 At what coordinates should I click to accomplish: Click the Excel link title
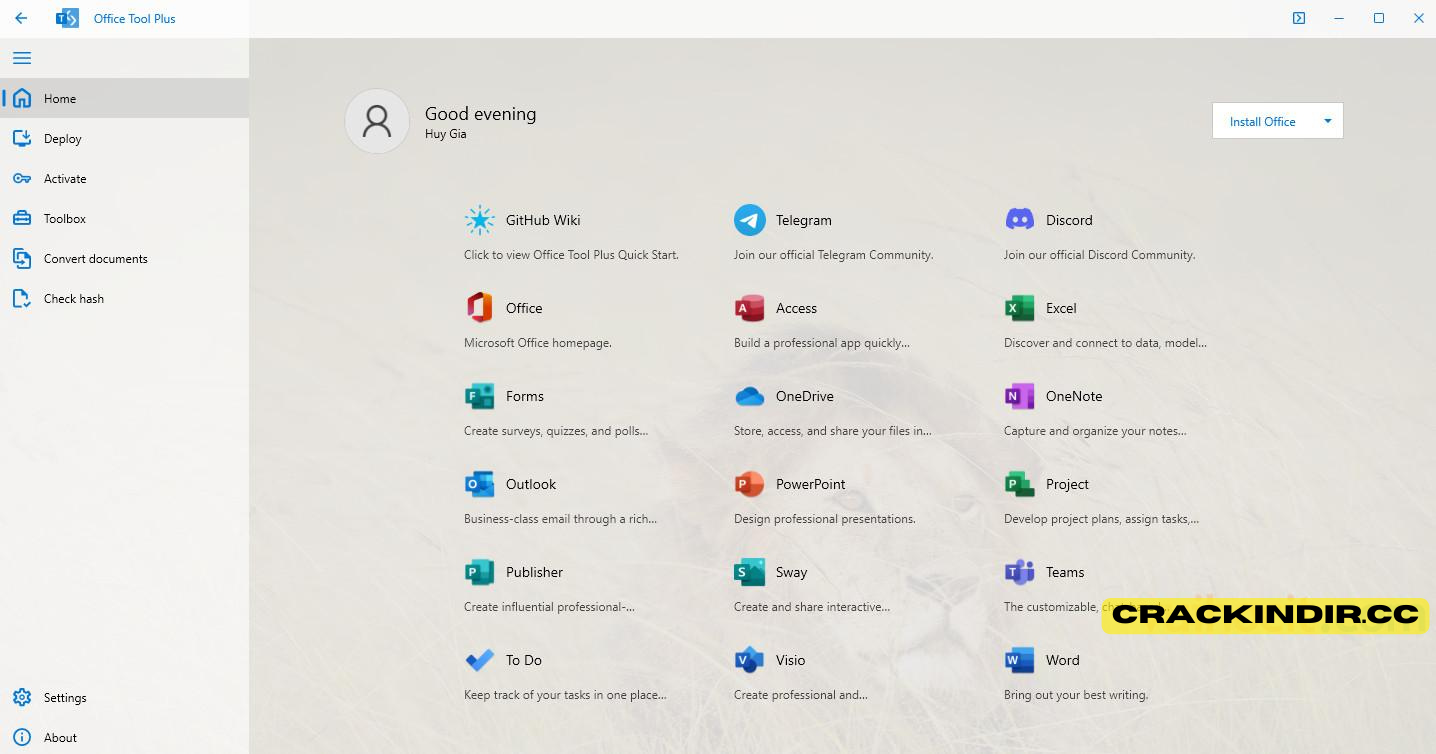pyautogui.click(x=1061, y=308)
